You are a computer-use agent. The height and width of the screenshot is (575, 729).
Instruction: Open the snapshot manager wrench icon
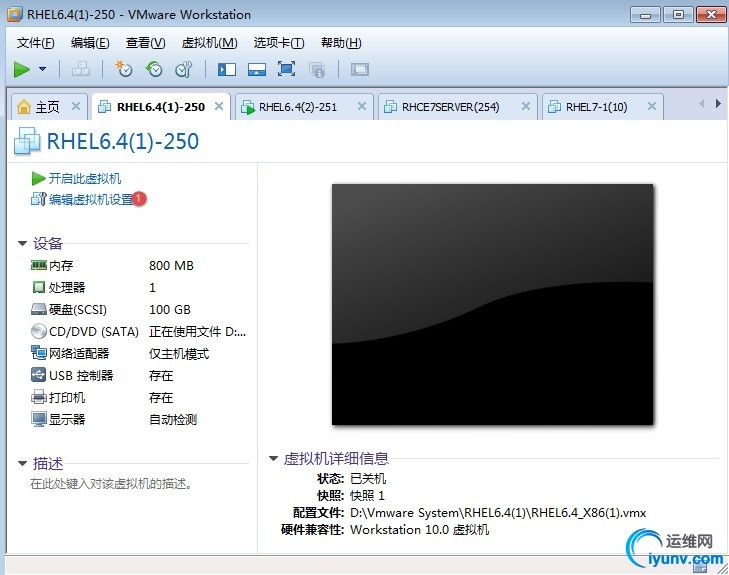tap(184, 69)
